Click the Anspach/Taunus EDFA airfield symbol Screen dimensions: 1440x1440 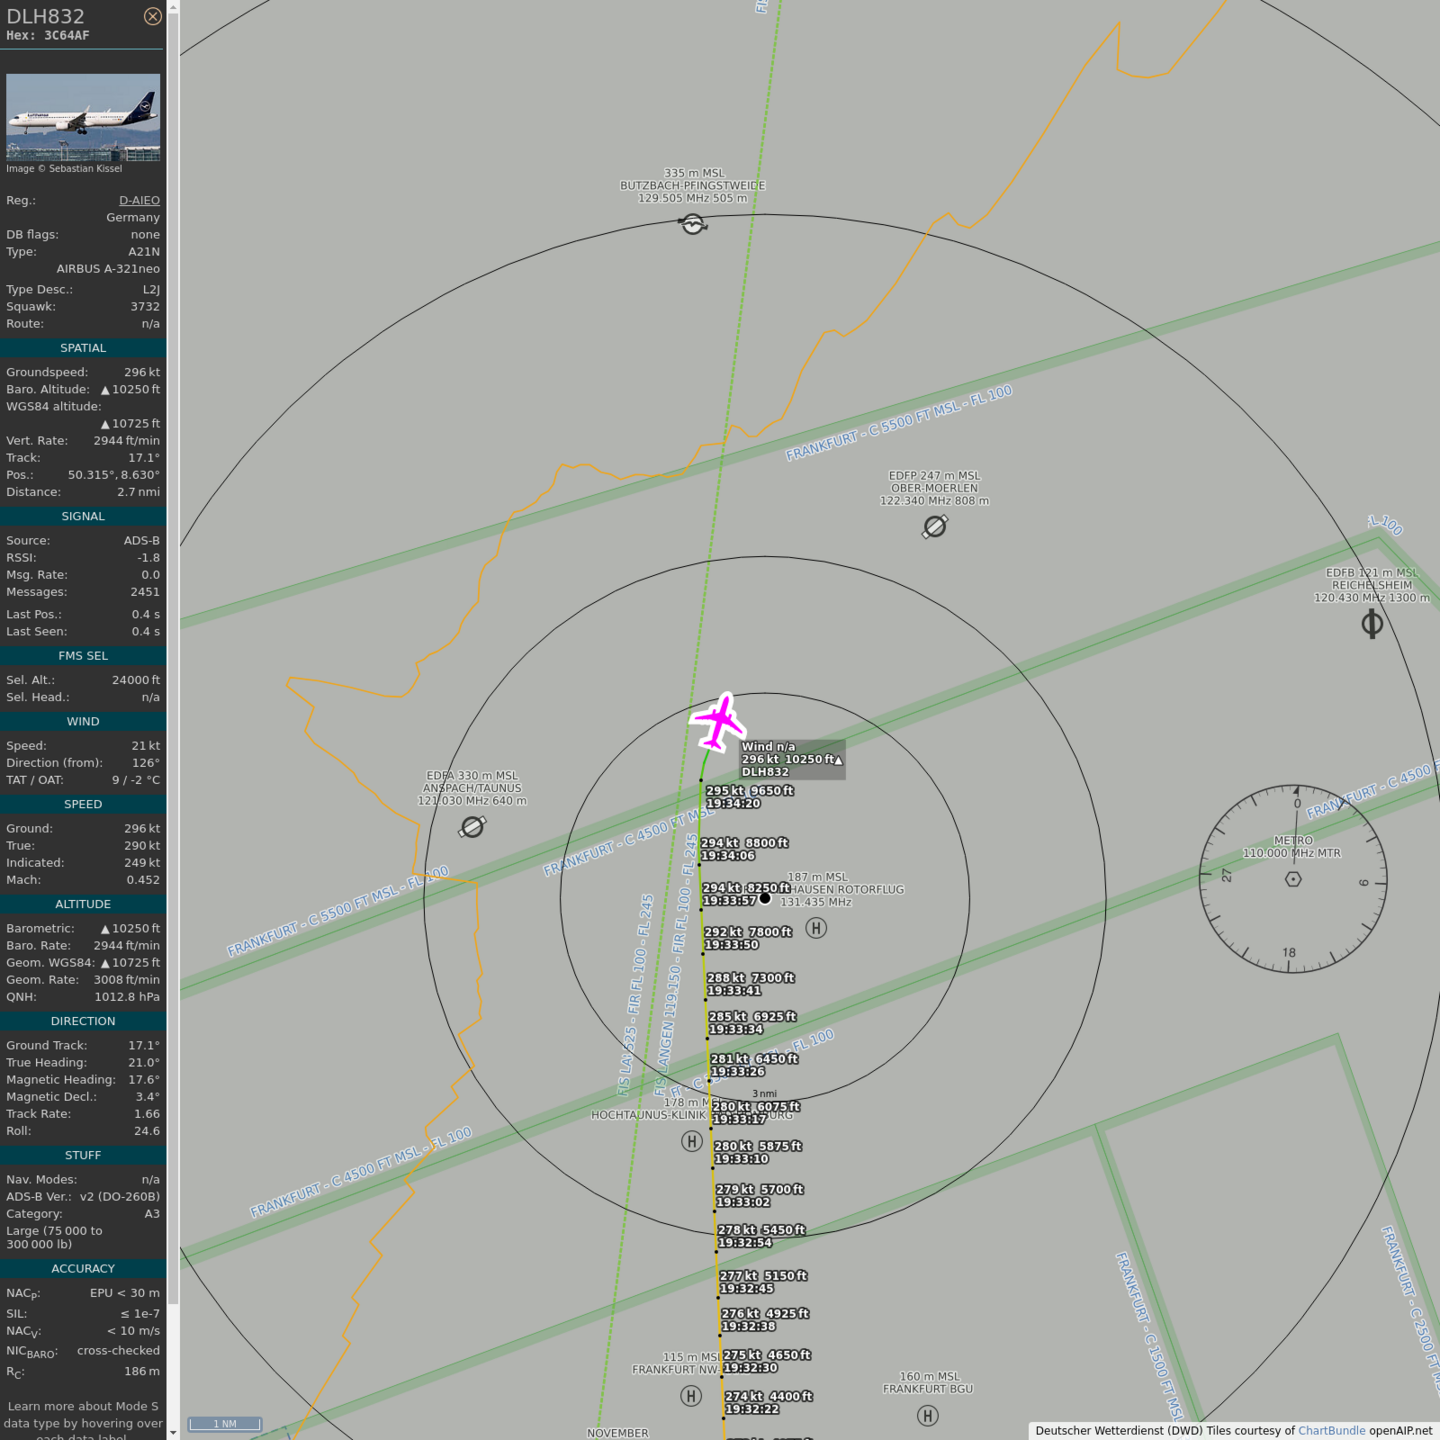coord(472,827)
